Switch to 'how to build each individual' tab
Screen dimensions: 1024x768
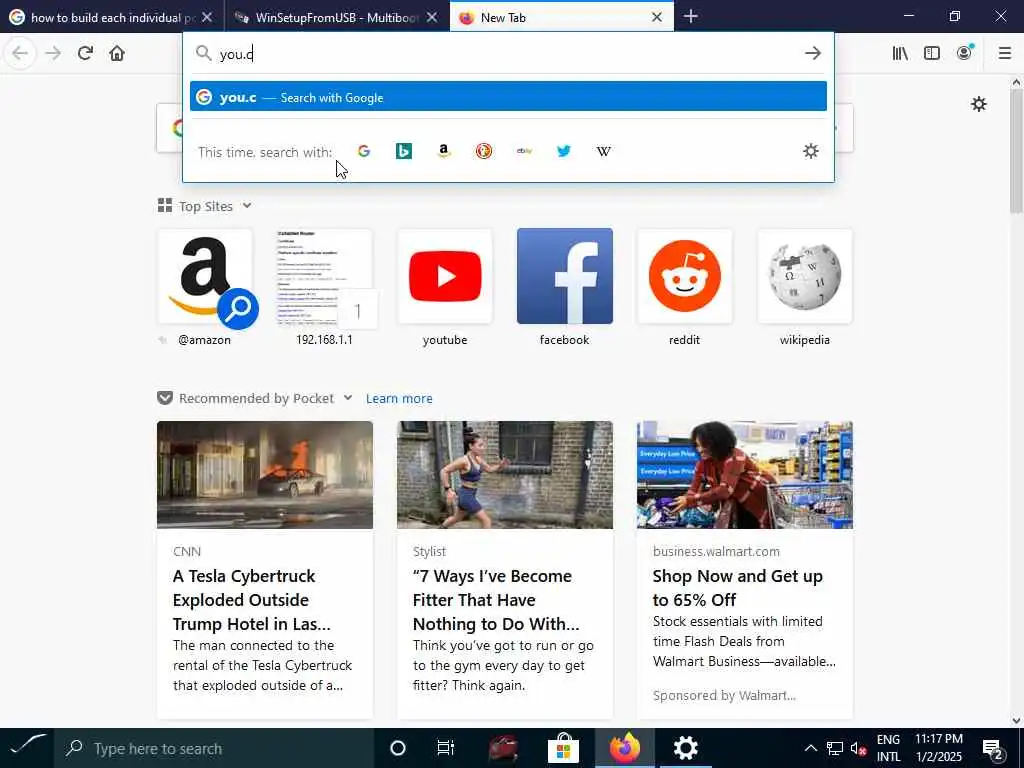coord(112,17)
